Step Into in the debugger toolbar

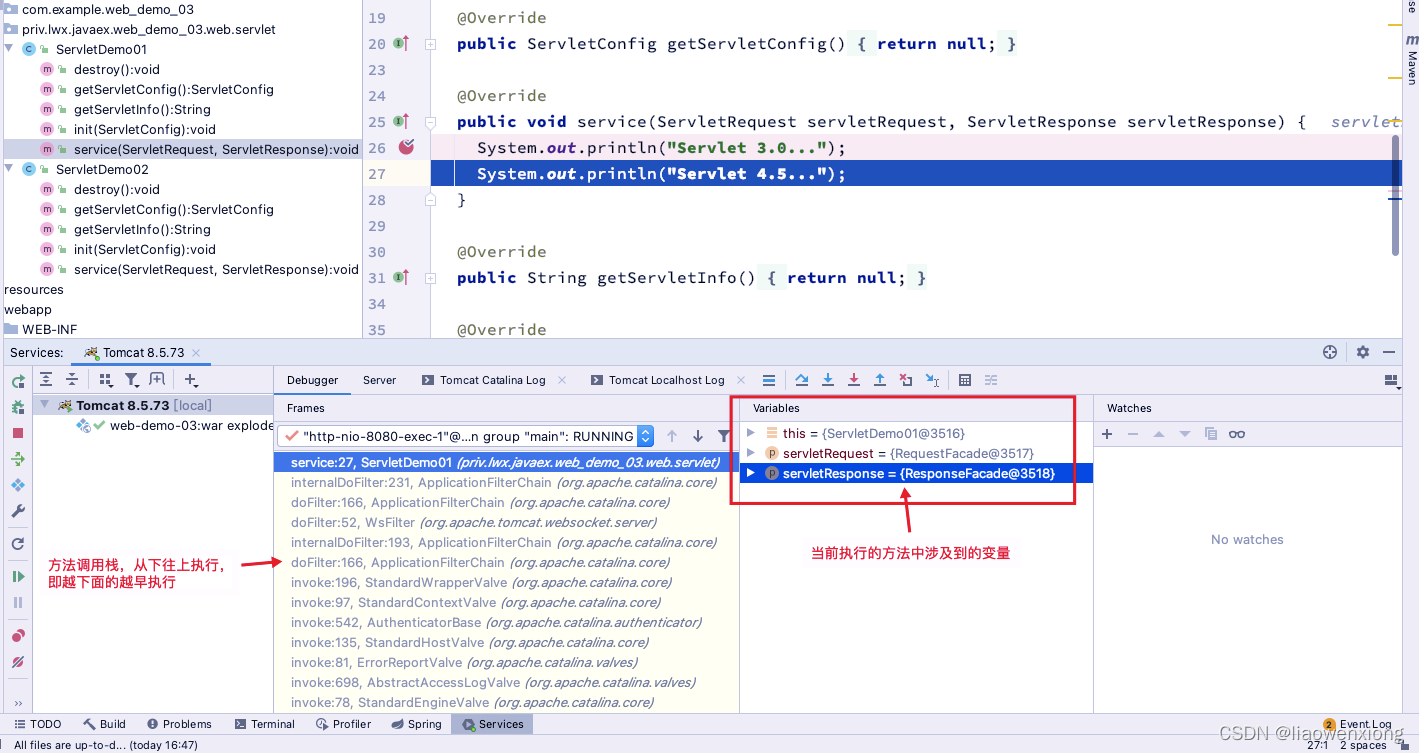point(828,380)
